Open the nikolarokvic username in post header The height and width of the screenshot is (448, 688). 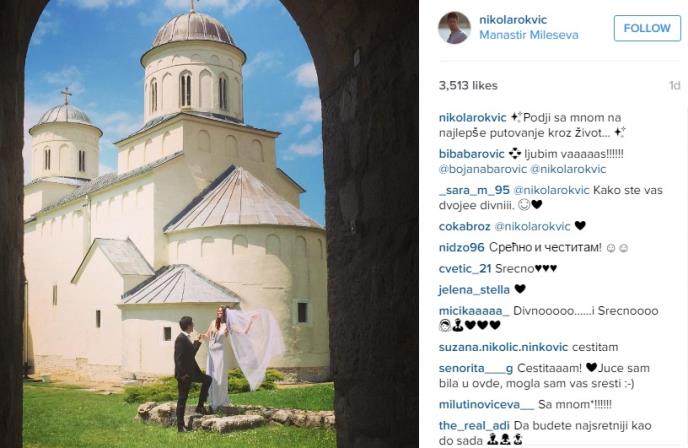(x=513, y=20)
